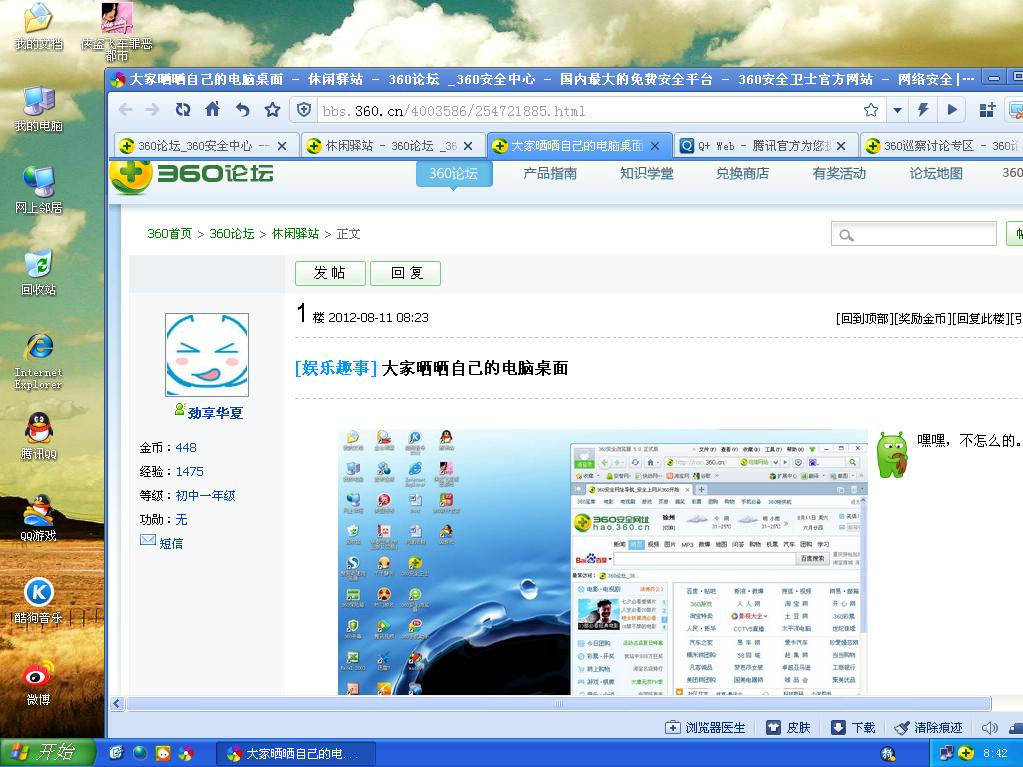Open 浏览器医生 (Browser Doctor) from bottom bar
Viewport: 1023px width, 767px height.
[x=710, y=727]
